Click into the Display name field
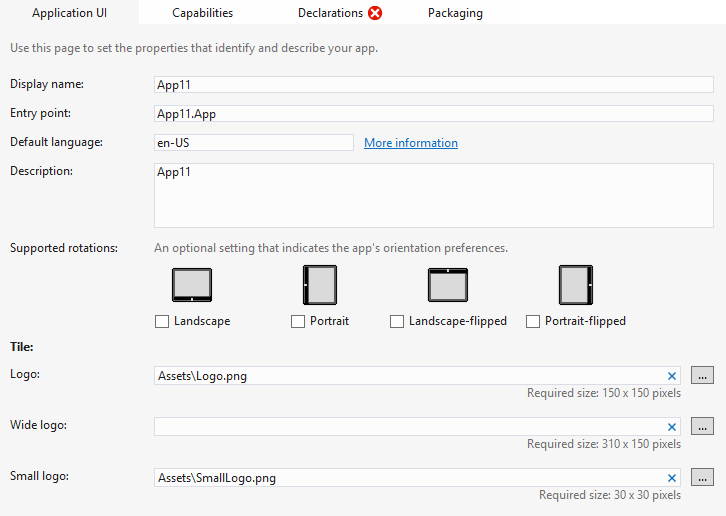Image resolution: width=726 pixels, height=516 pixels. point(434,85)
